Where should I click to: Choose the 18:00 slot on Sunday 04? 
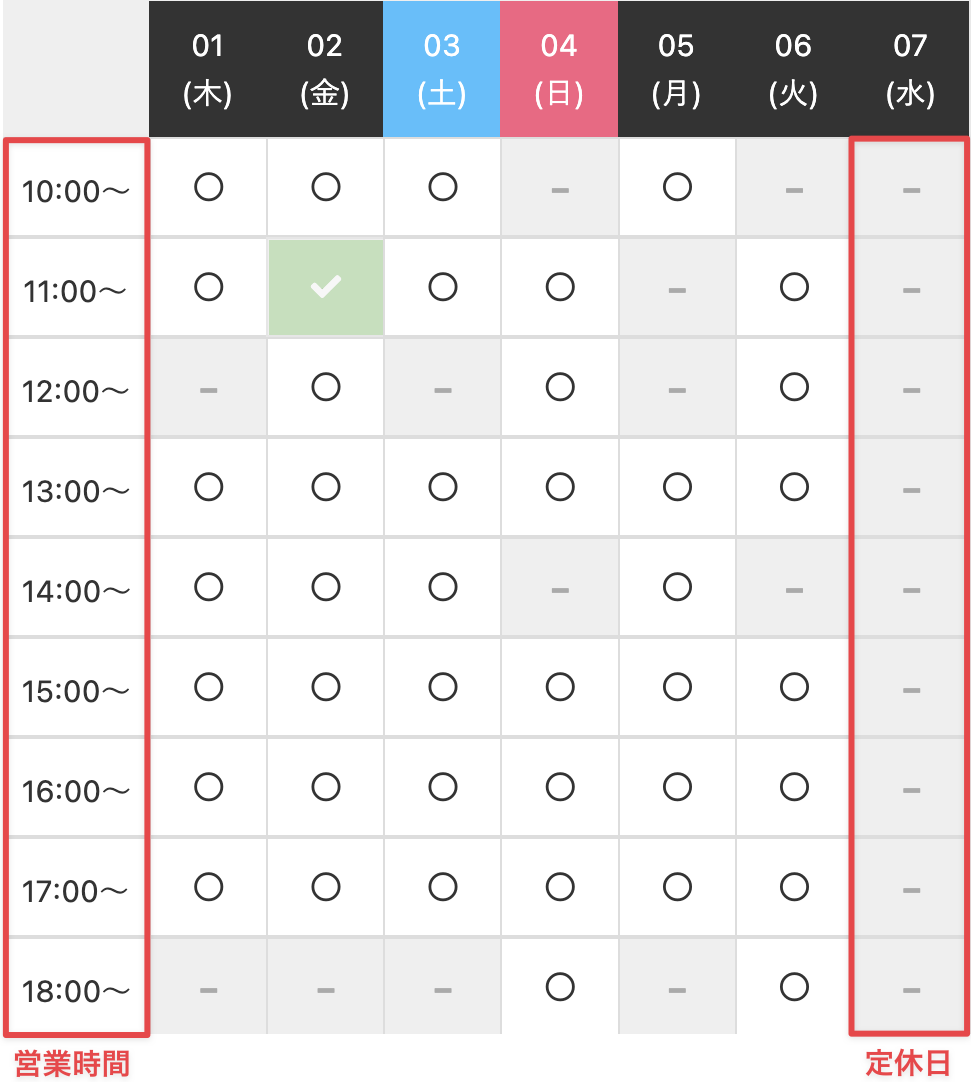560,988
